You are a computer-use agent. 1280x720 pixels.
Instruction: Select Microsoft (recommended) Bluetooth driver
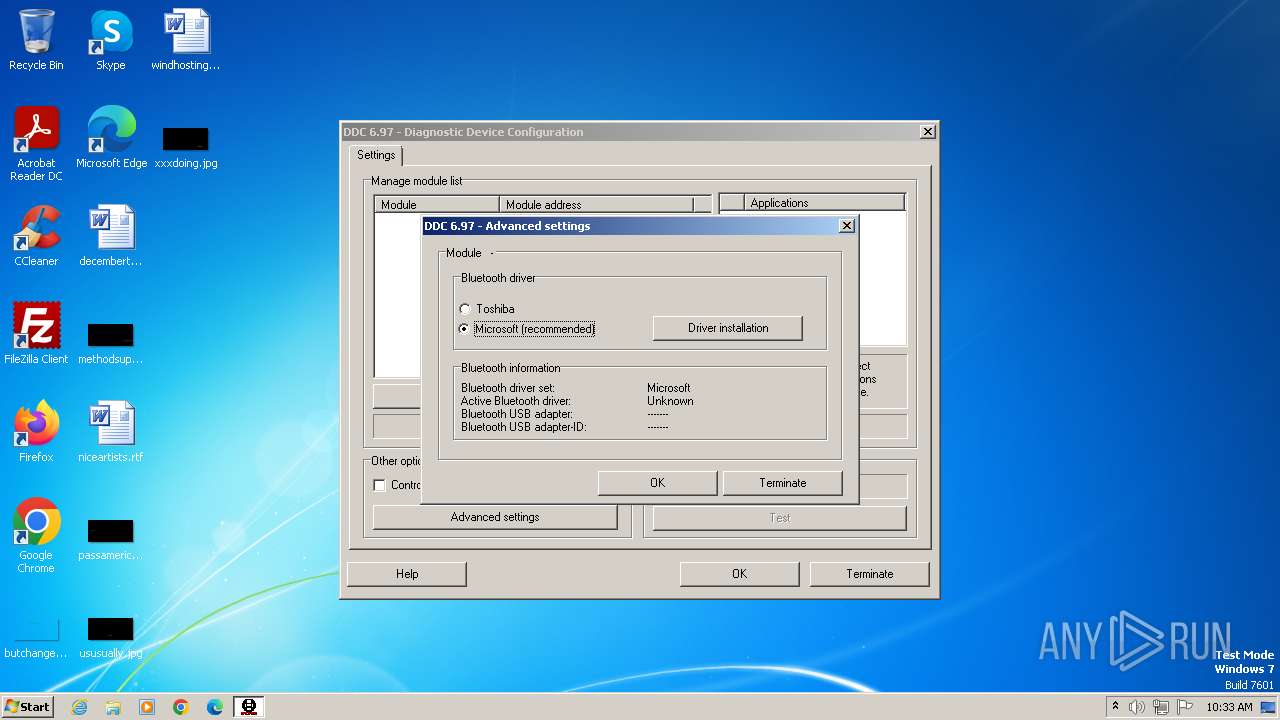(527, 329)
